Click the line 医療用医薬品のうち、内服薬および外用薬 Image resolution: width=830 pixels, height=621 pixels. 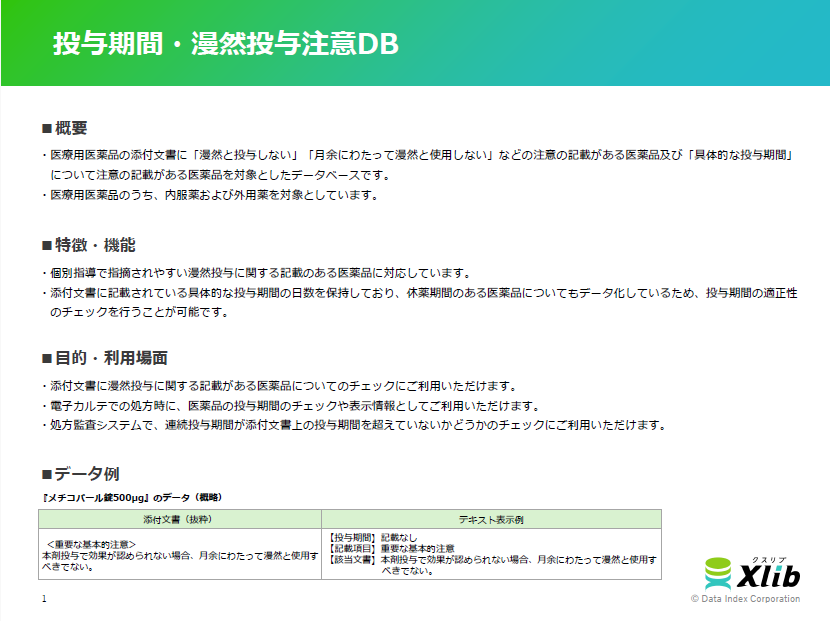(211, 195)
